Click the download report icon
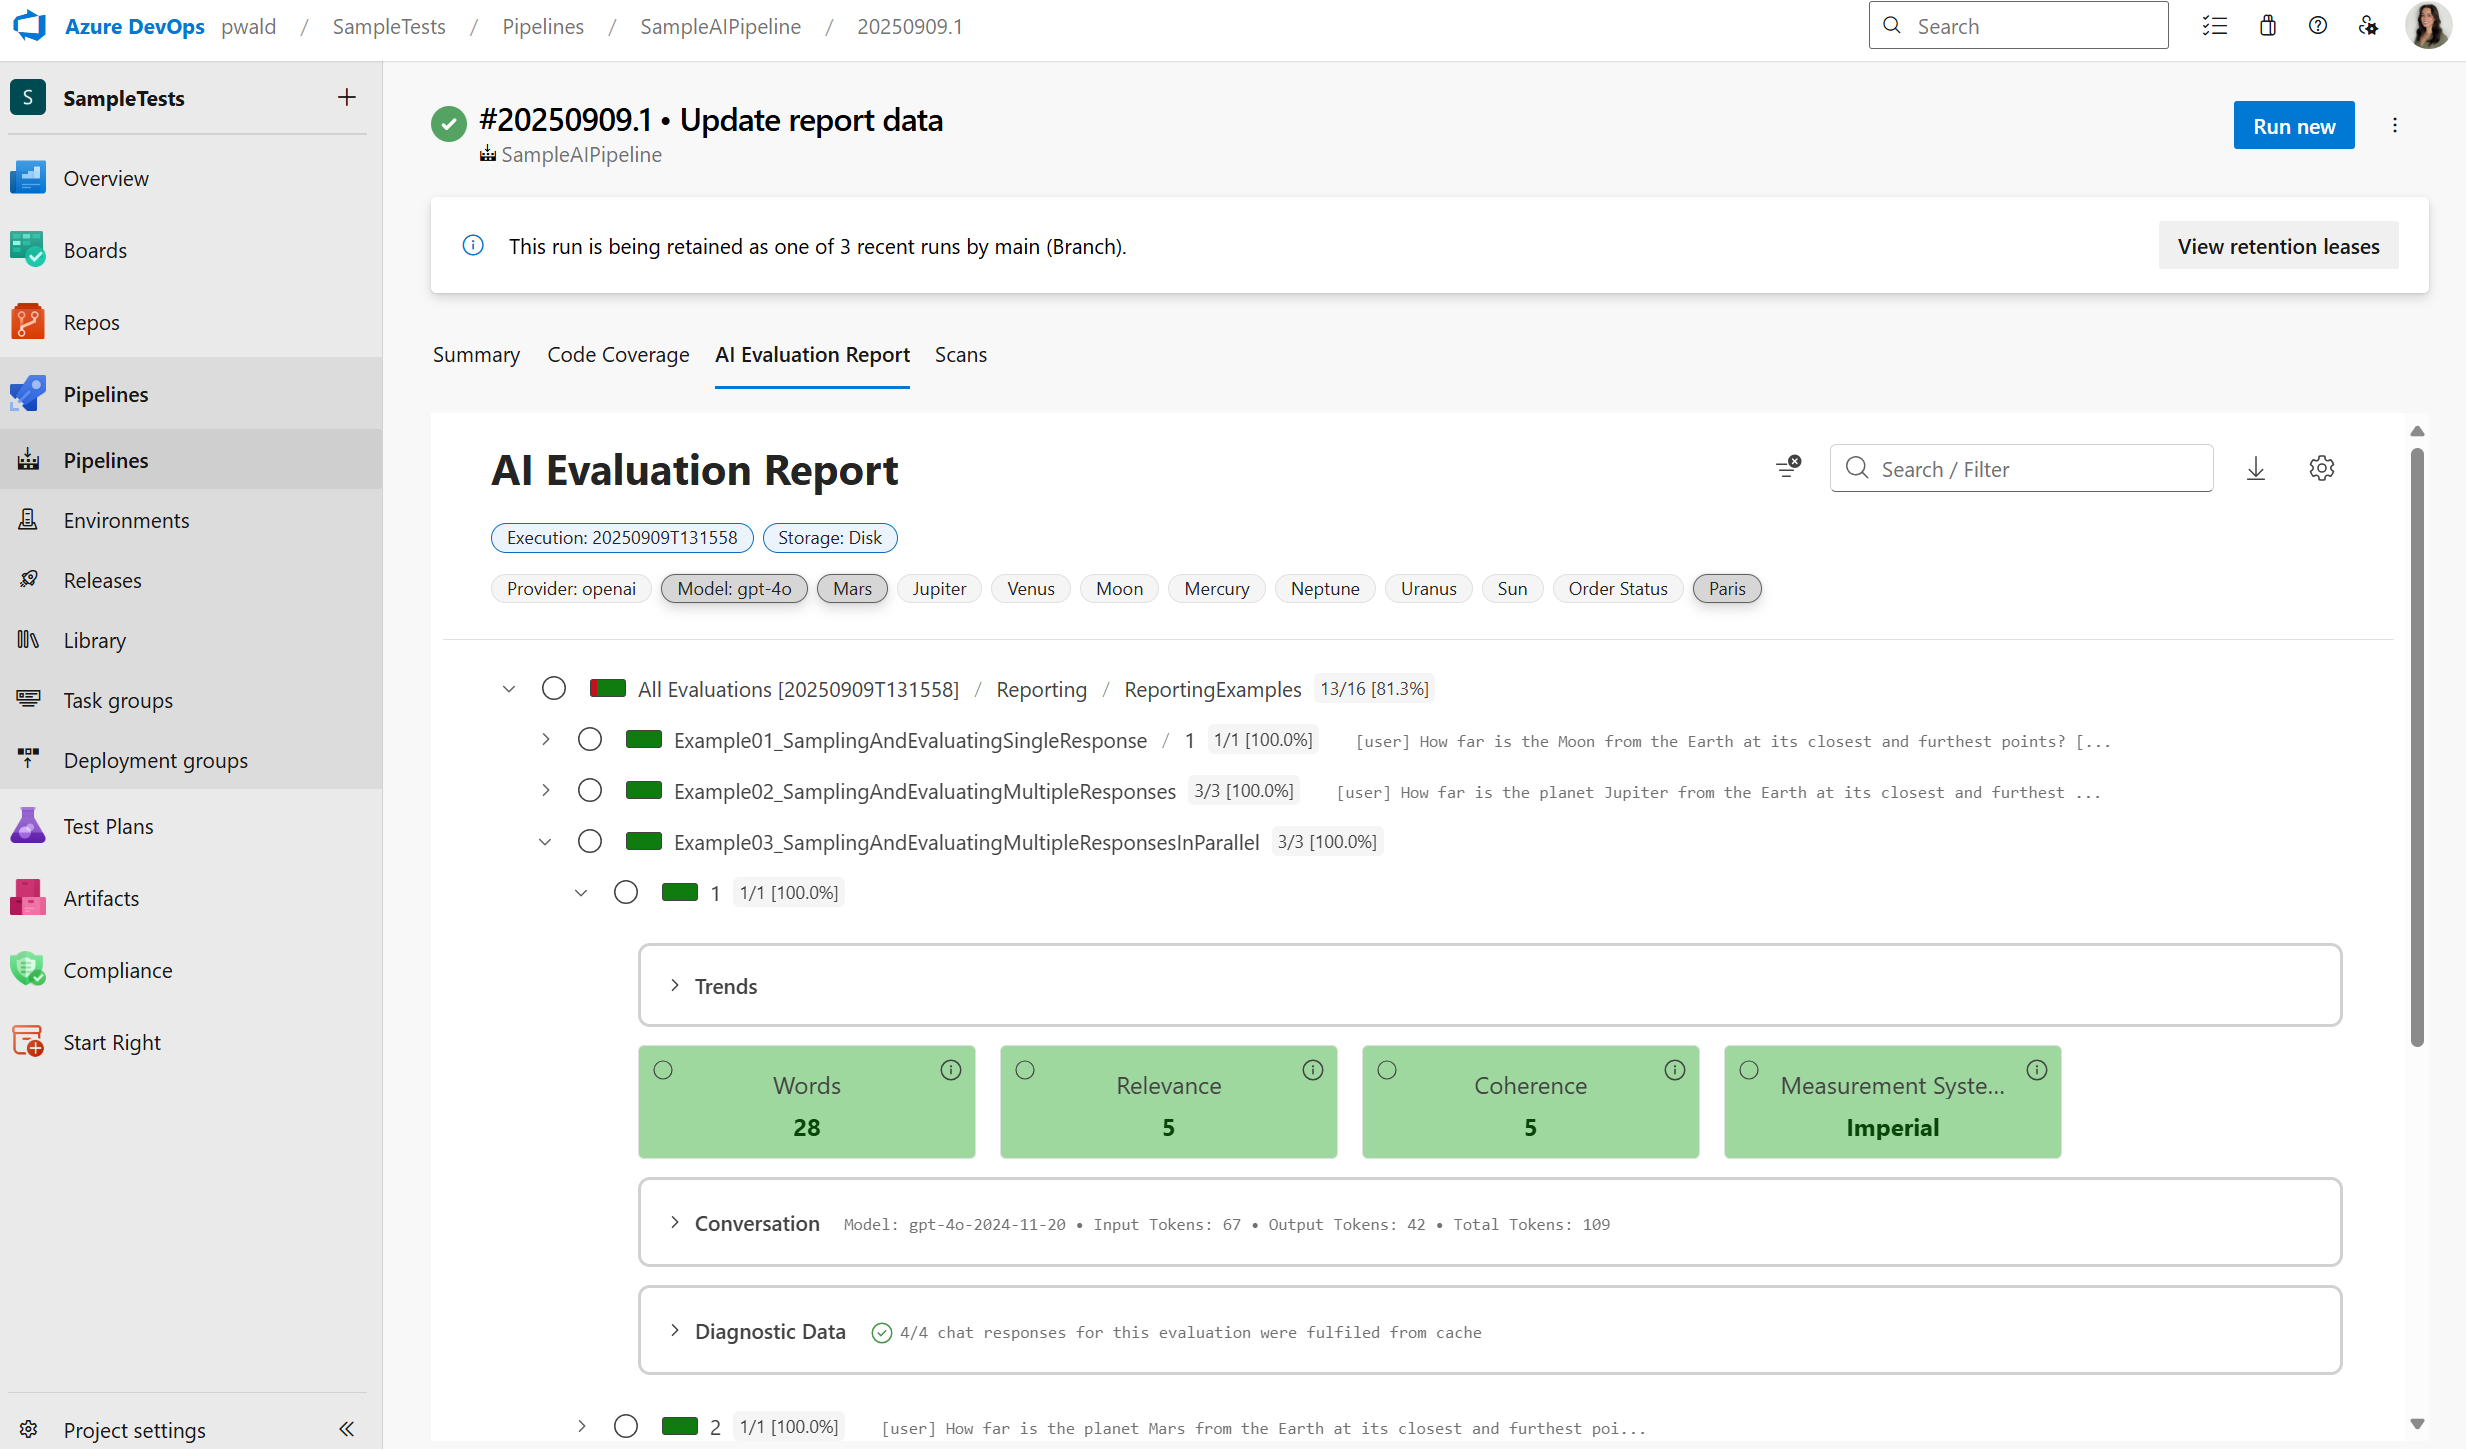 pyautogui.click(x=2256, y=469)
